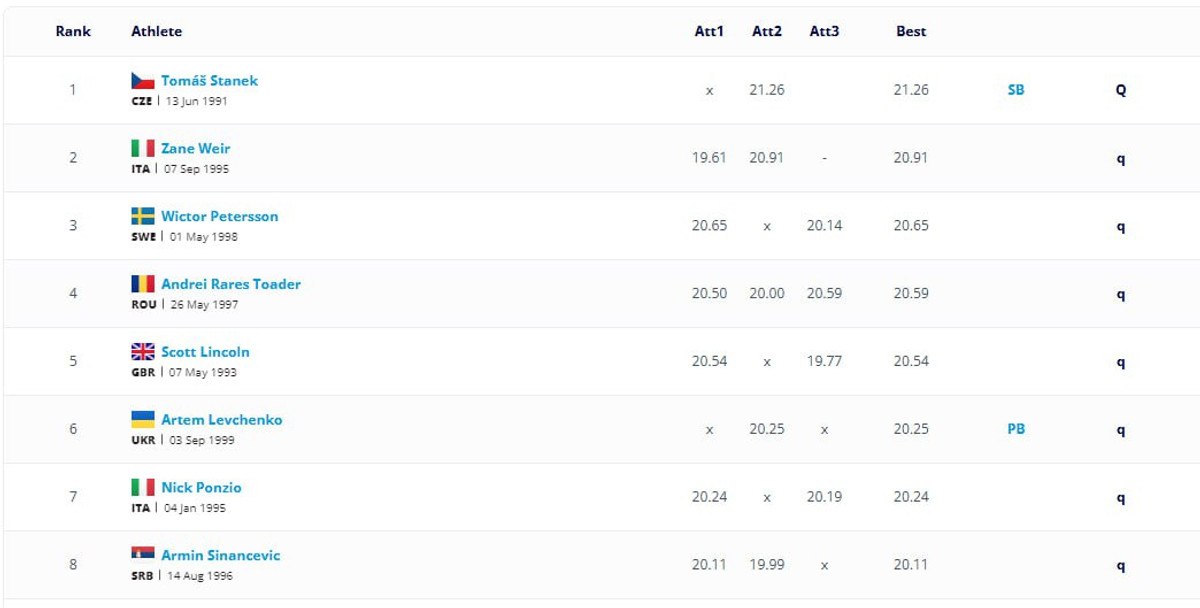This screenshot has width=1200, height=608.
Task: Click the Romanian flag by Andrei Rares Toader
Action: point(143,284)
